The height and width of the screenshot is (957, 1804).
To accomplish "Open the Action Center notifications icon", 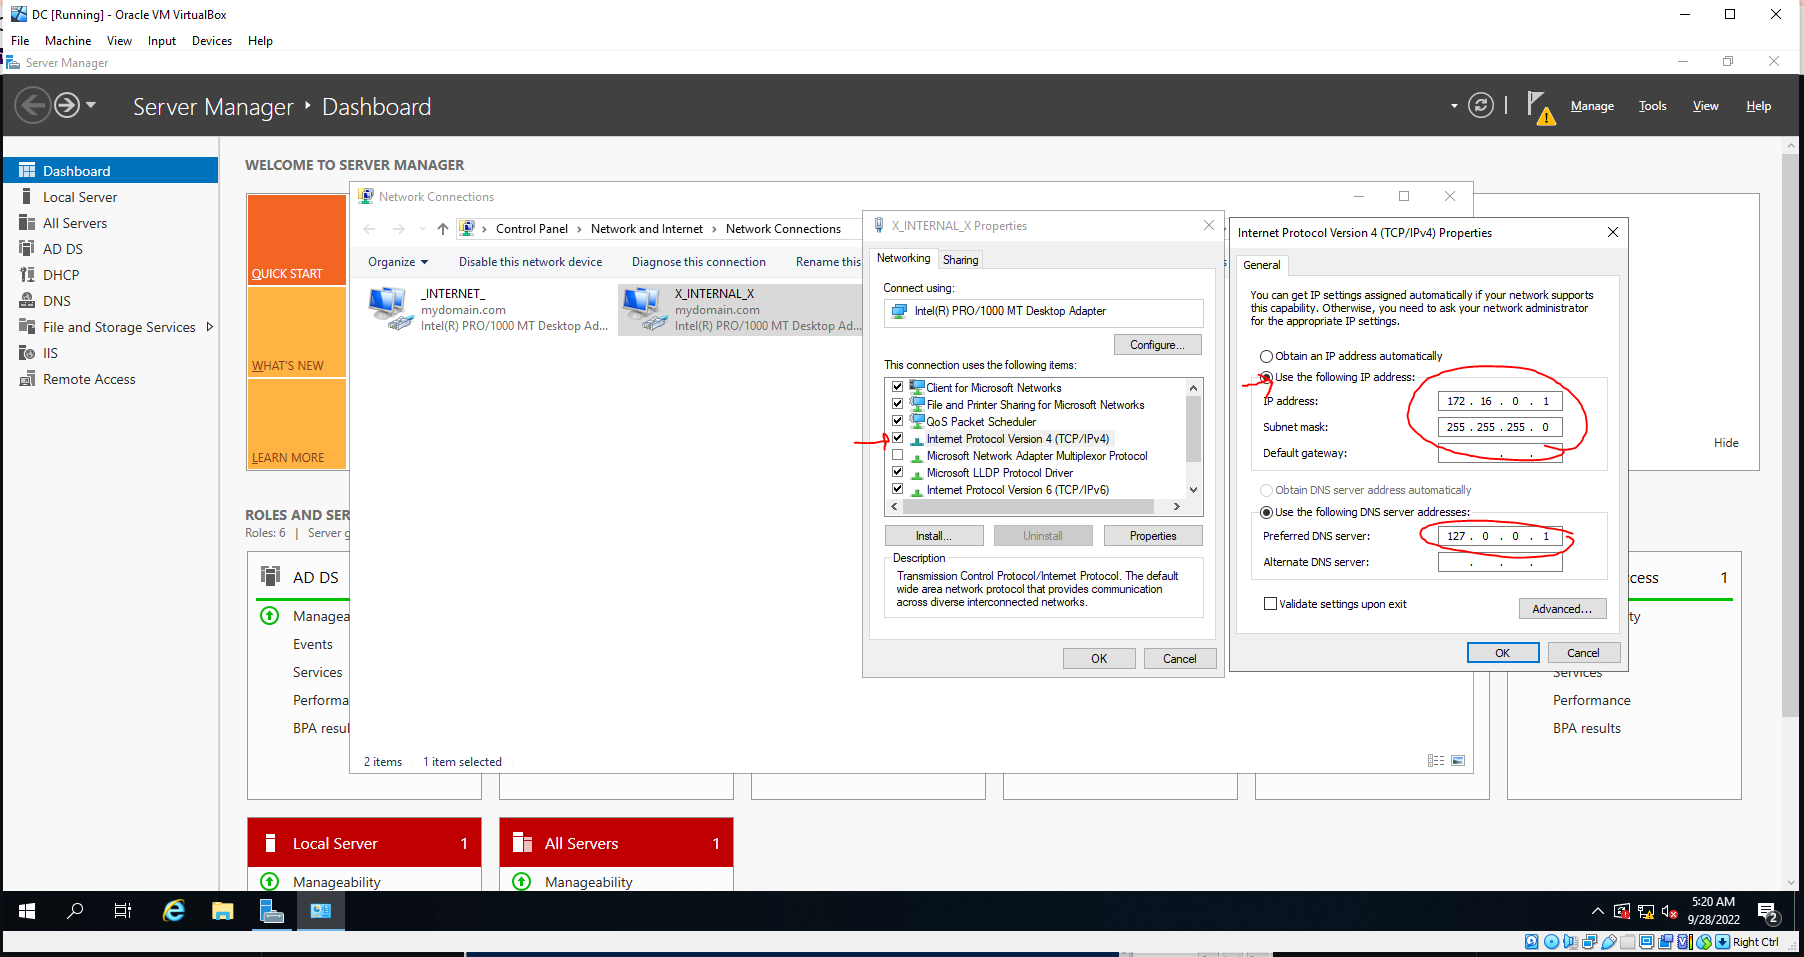I will pyautogui.click(x=1768, y=912).
